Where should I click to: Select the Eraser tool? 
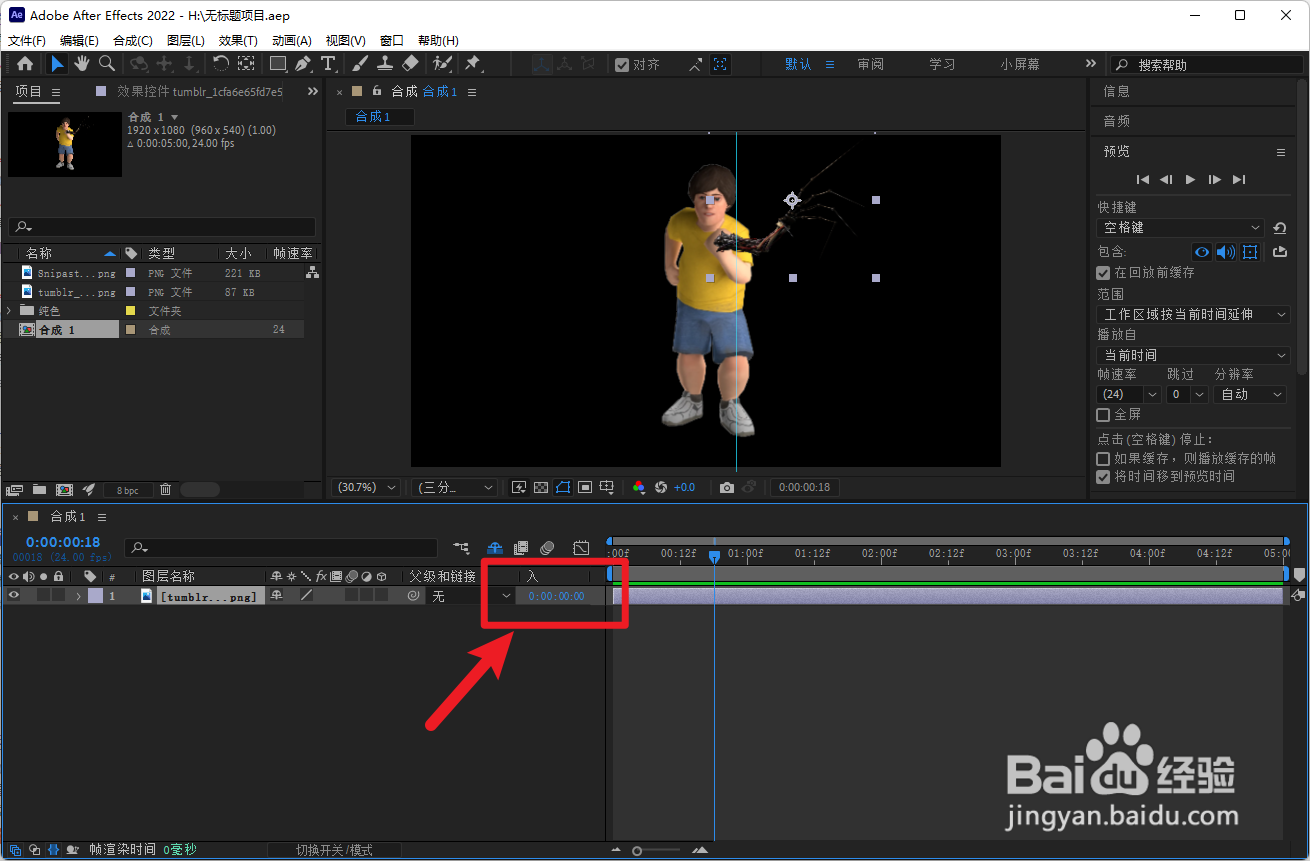(x=410, y=64)
